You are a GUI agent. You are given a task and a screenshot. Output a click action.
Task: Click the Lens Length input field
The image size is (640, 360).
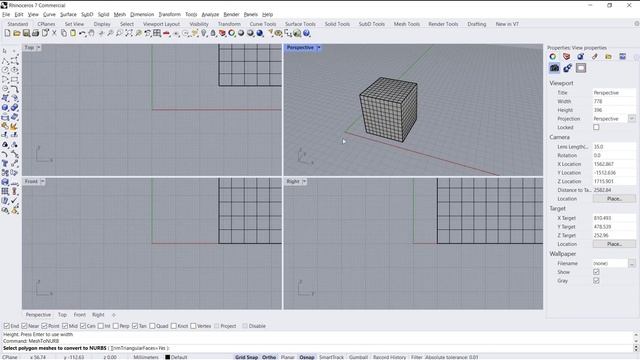(x=614, y=147)
